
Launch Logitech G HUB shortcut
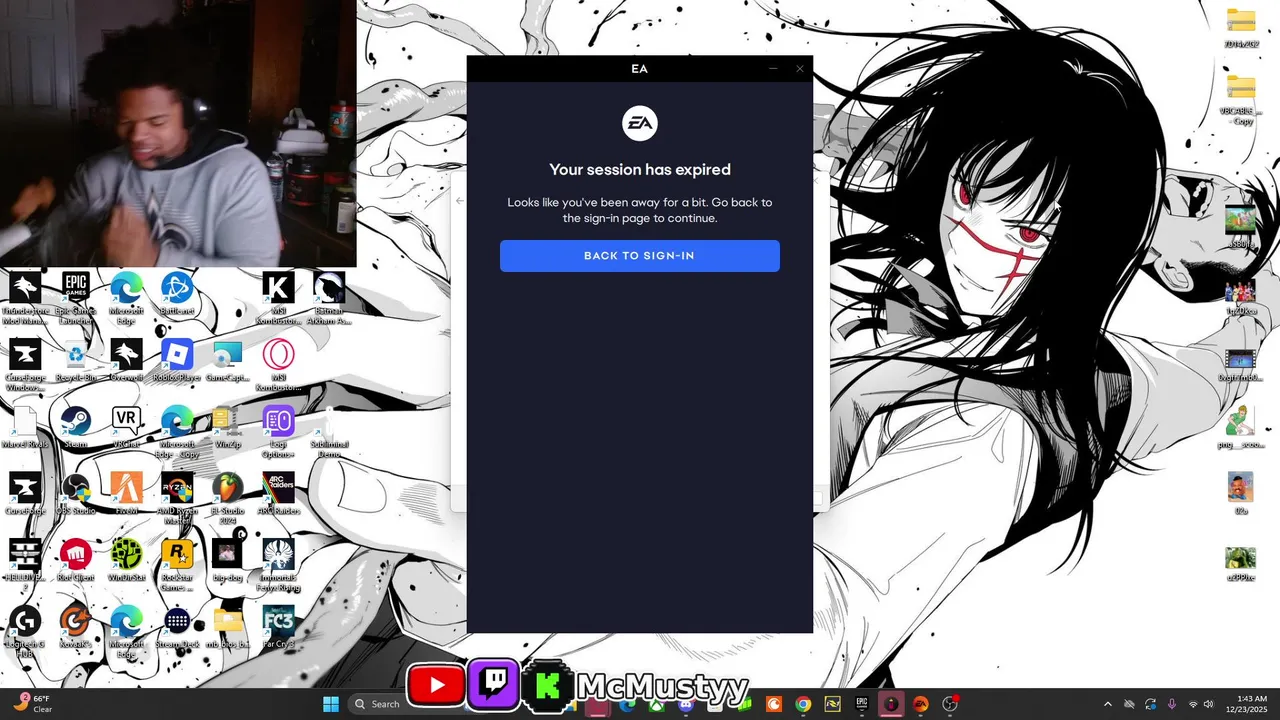(x=25, y=632)
